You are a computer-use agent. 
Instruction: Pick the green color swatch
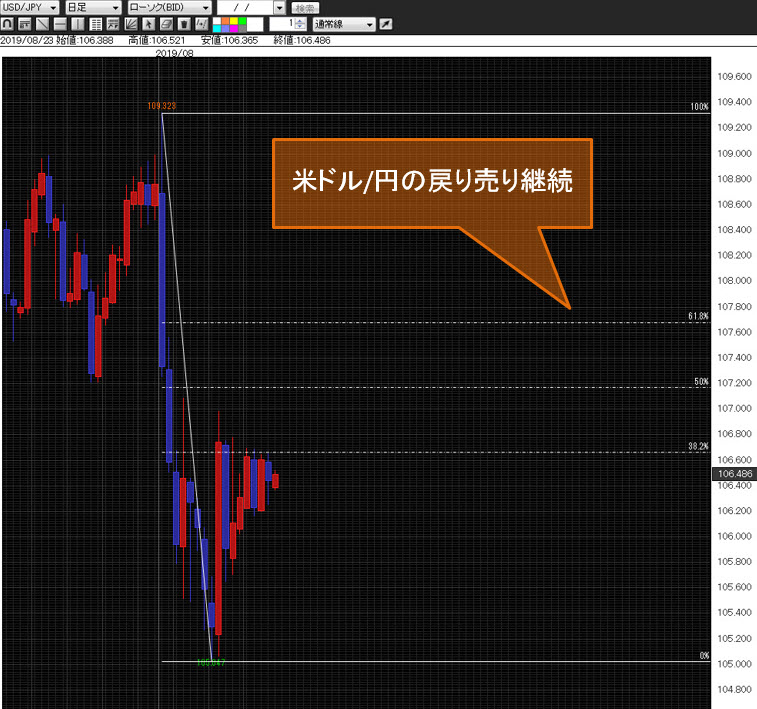click(242, 21)
